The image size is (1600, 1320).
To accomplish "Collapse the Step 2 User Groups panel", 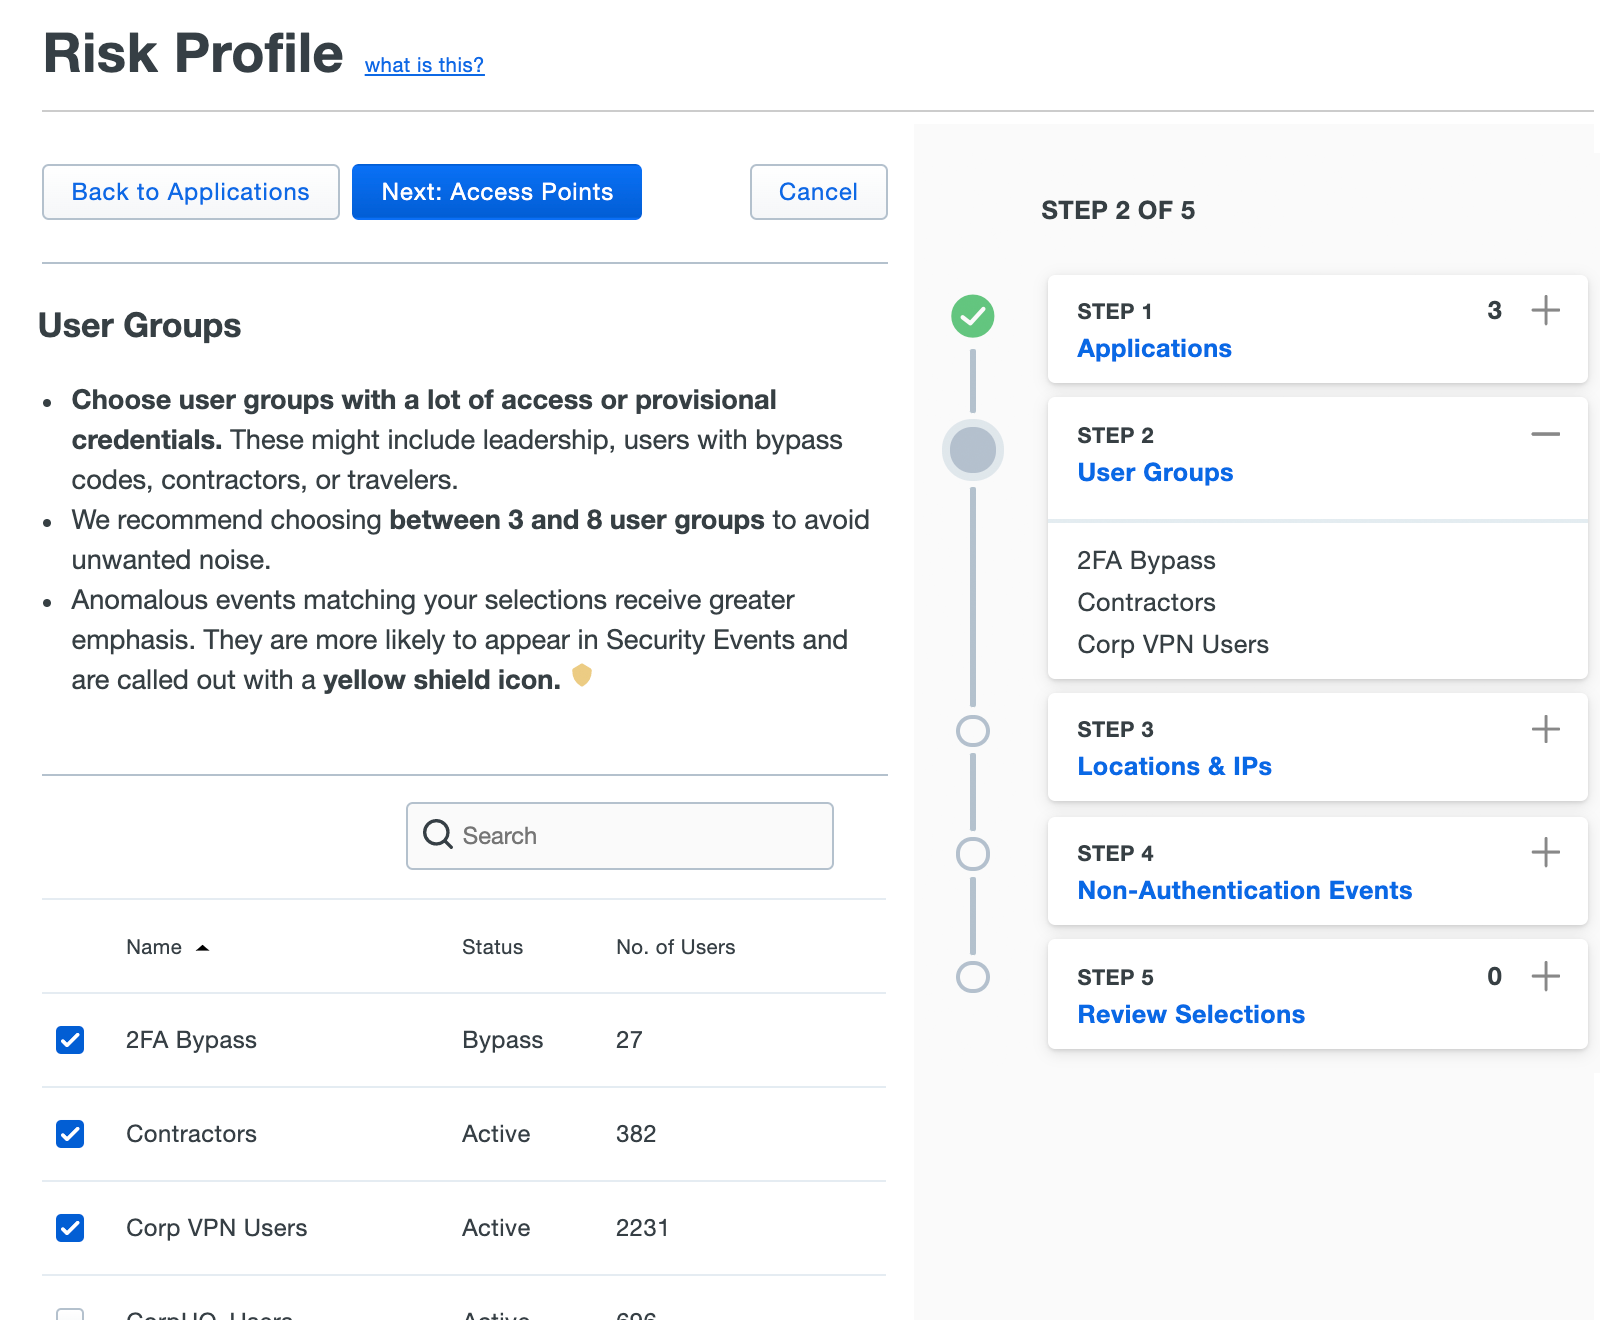I will [x=1545, y=434].
